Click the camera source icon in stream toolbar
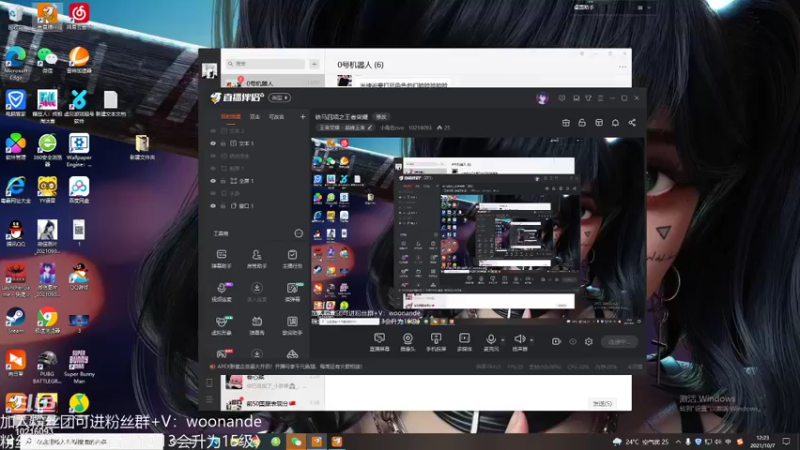Screen dimensions: 800x450 coord(407,341)
